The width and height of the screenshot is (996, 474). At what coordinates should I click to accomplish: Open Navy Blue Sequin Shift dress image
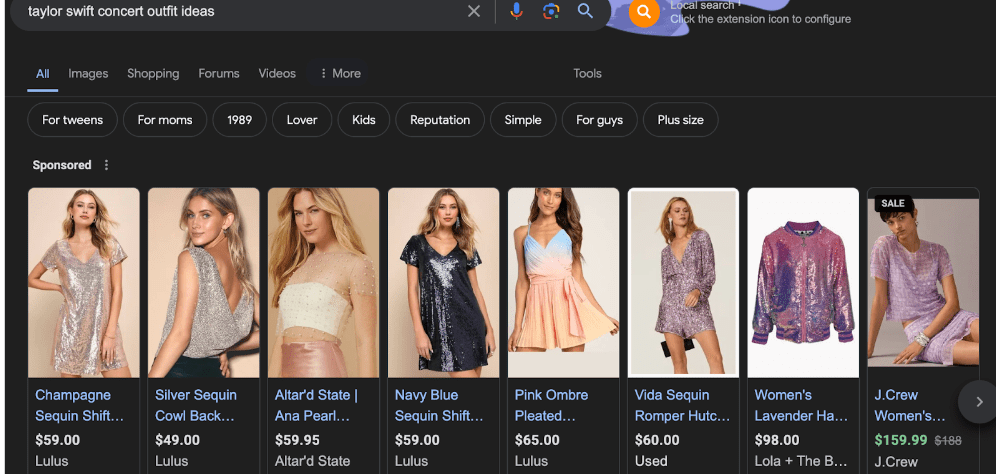pyautogui.click(x=443, y=283)
